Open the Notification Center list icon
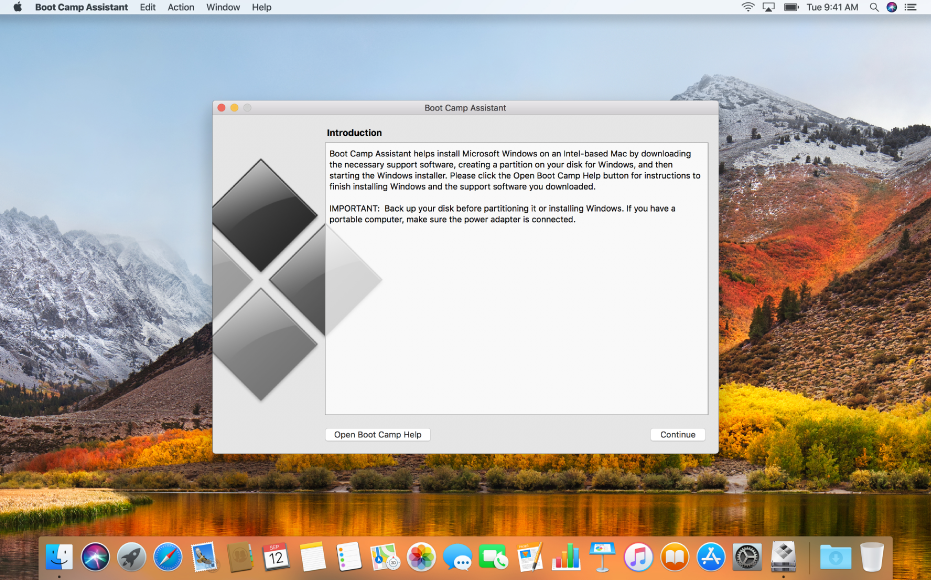The image size is (931, 580). [911, 7]
